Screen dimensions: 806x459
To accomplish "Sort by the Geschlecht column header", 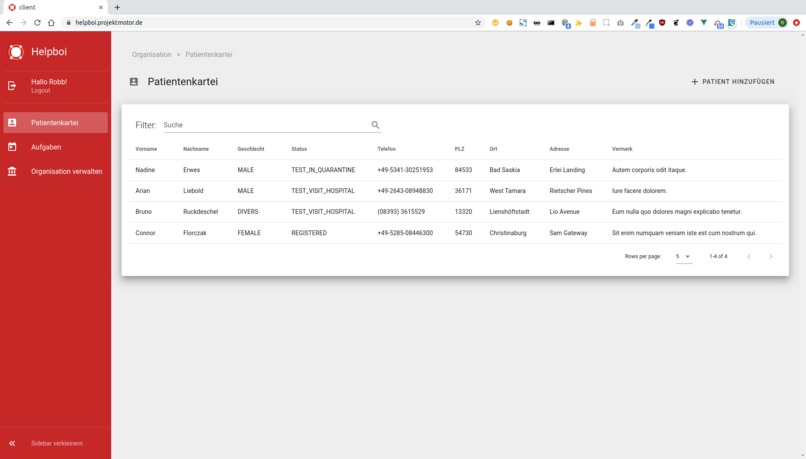I will tap(251, 149).
